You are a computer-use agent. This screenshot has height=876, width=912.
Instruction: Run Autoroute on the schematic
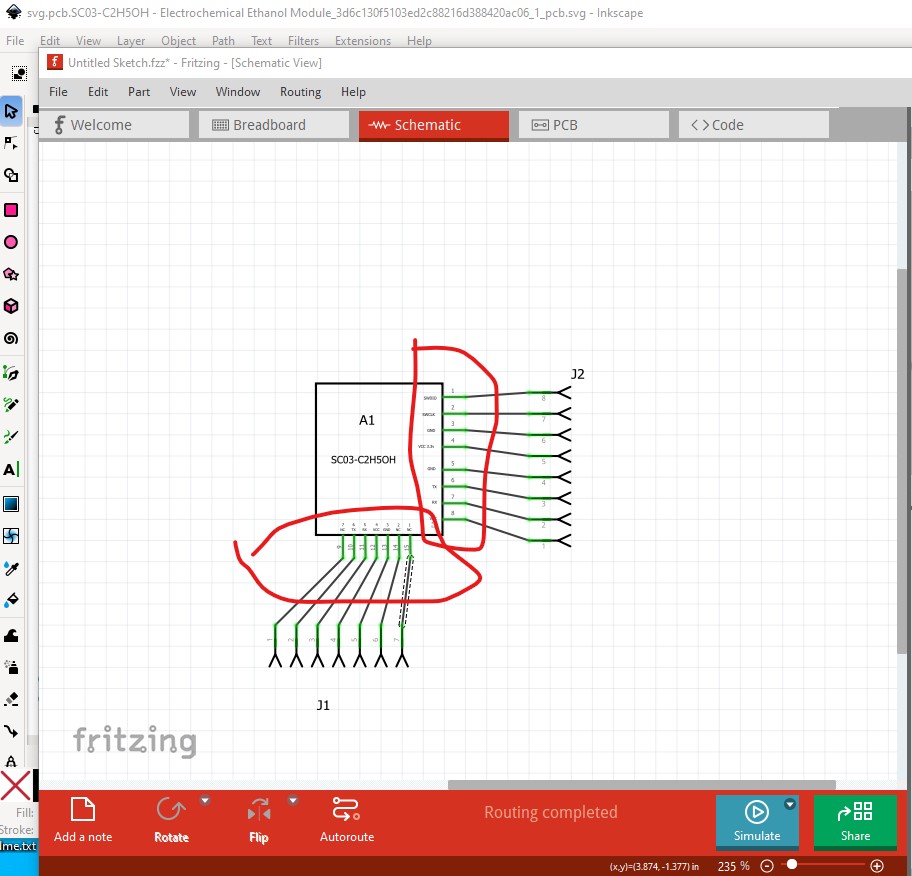point(347,820)
